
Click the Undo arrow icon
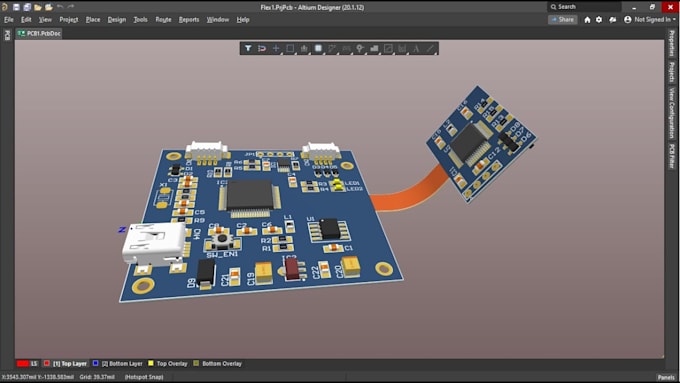tap(60, 7)
